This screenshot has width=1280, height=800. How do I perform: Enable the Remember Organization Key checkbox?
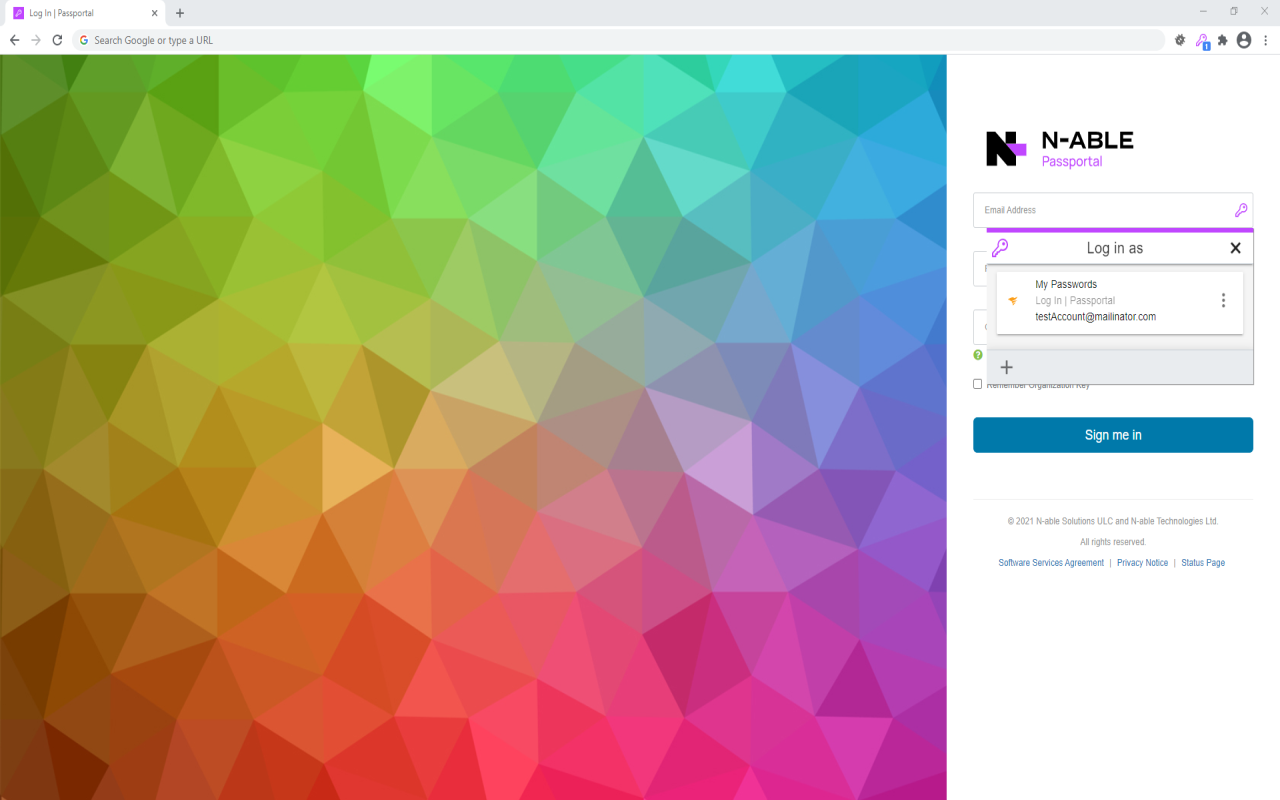[x=977, y=383]
